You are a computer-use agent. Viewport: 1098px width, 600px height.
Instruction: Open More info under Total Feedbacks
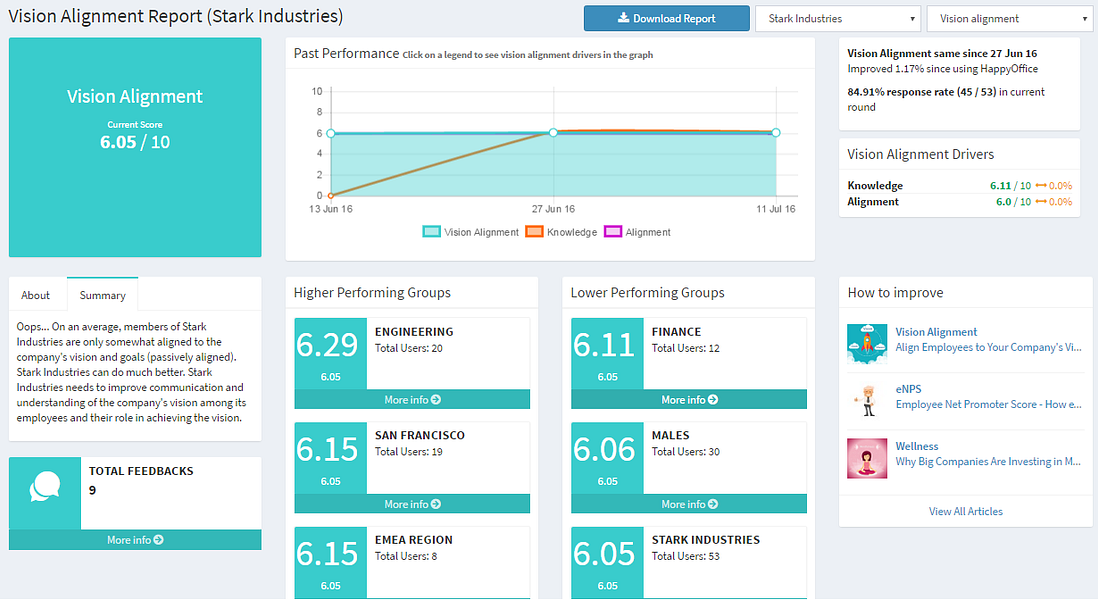tap(135, 540)
